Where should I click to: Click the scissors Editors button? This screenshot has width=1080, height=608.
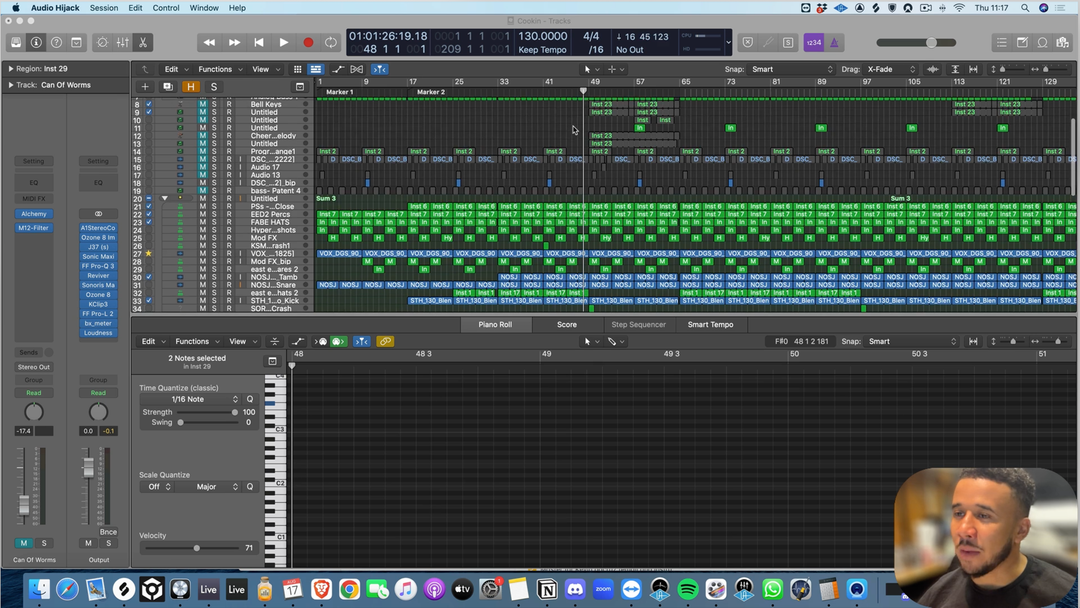pos(143,43)
